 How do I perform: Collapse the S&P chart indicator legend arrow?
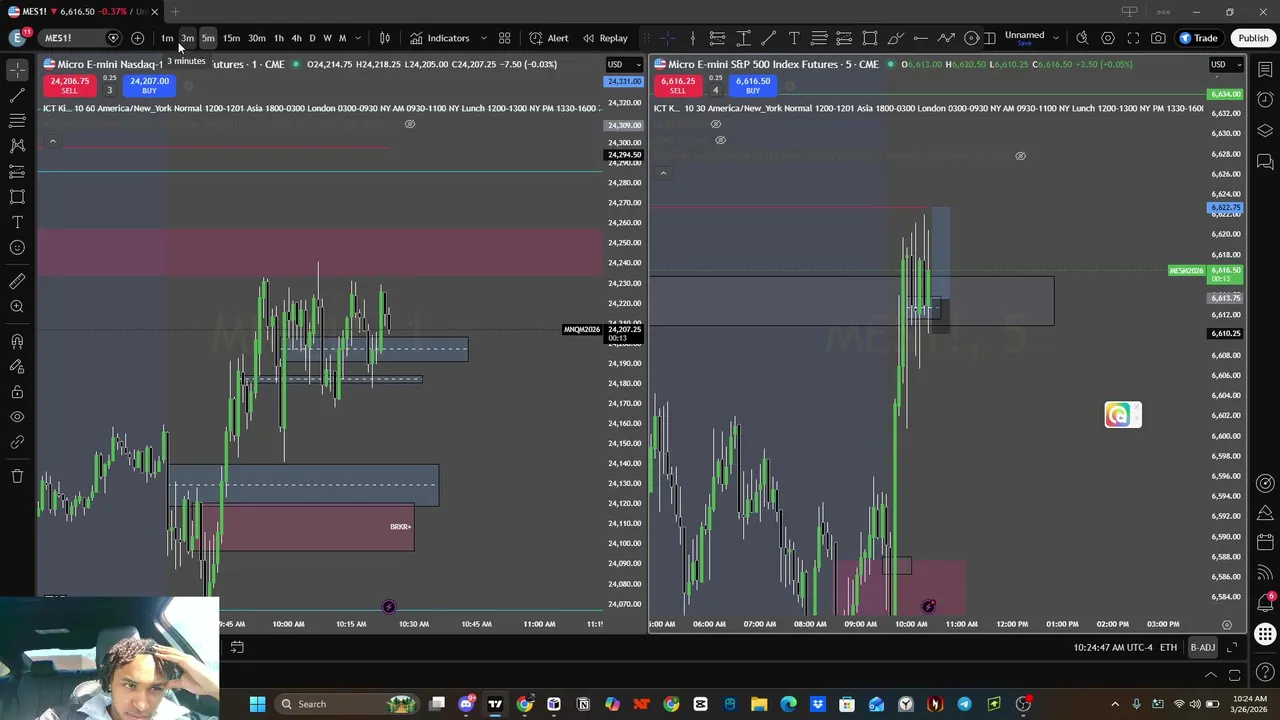pyautogui.click(x=662, y=173)
